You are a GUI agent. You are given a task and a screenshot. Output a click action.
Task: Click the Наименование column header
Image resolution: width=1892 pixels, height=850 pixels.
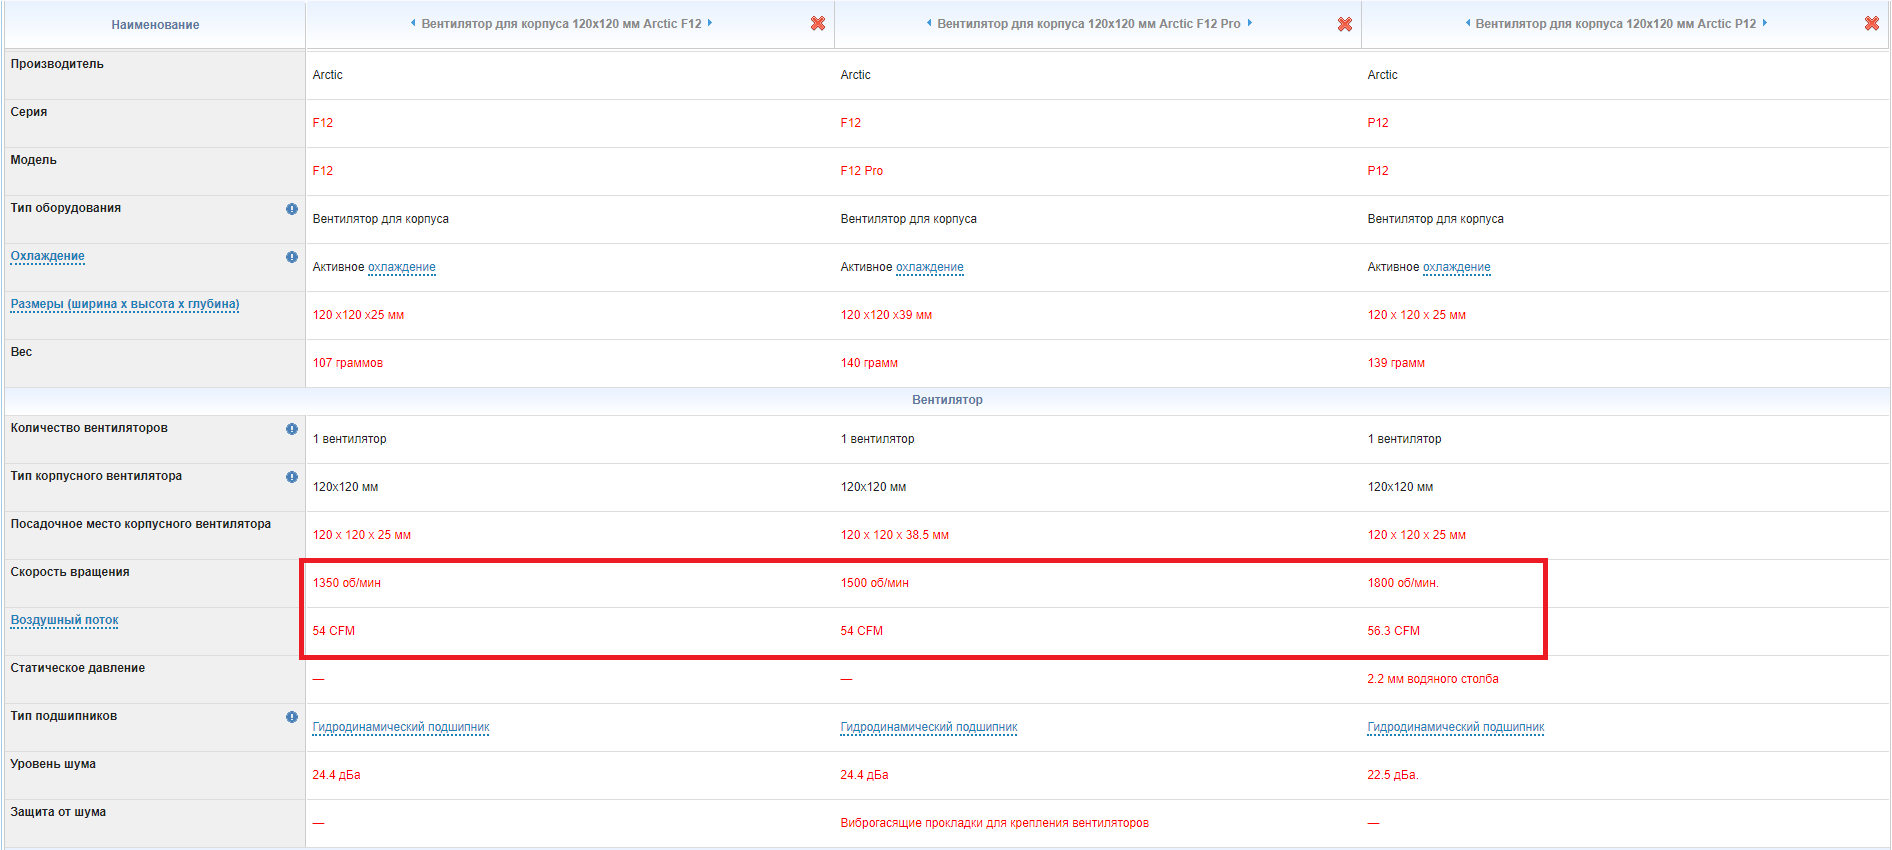155,25
